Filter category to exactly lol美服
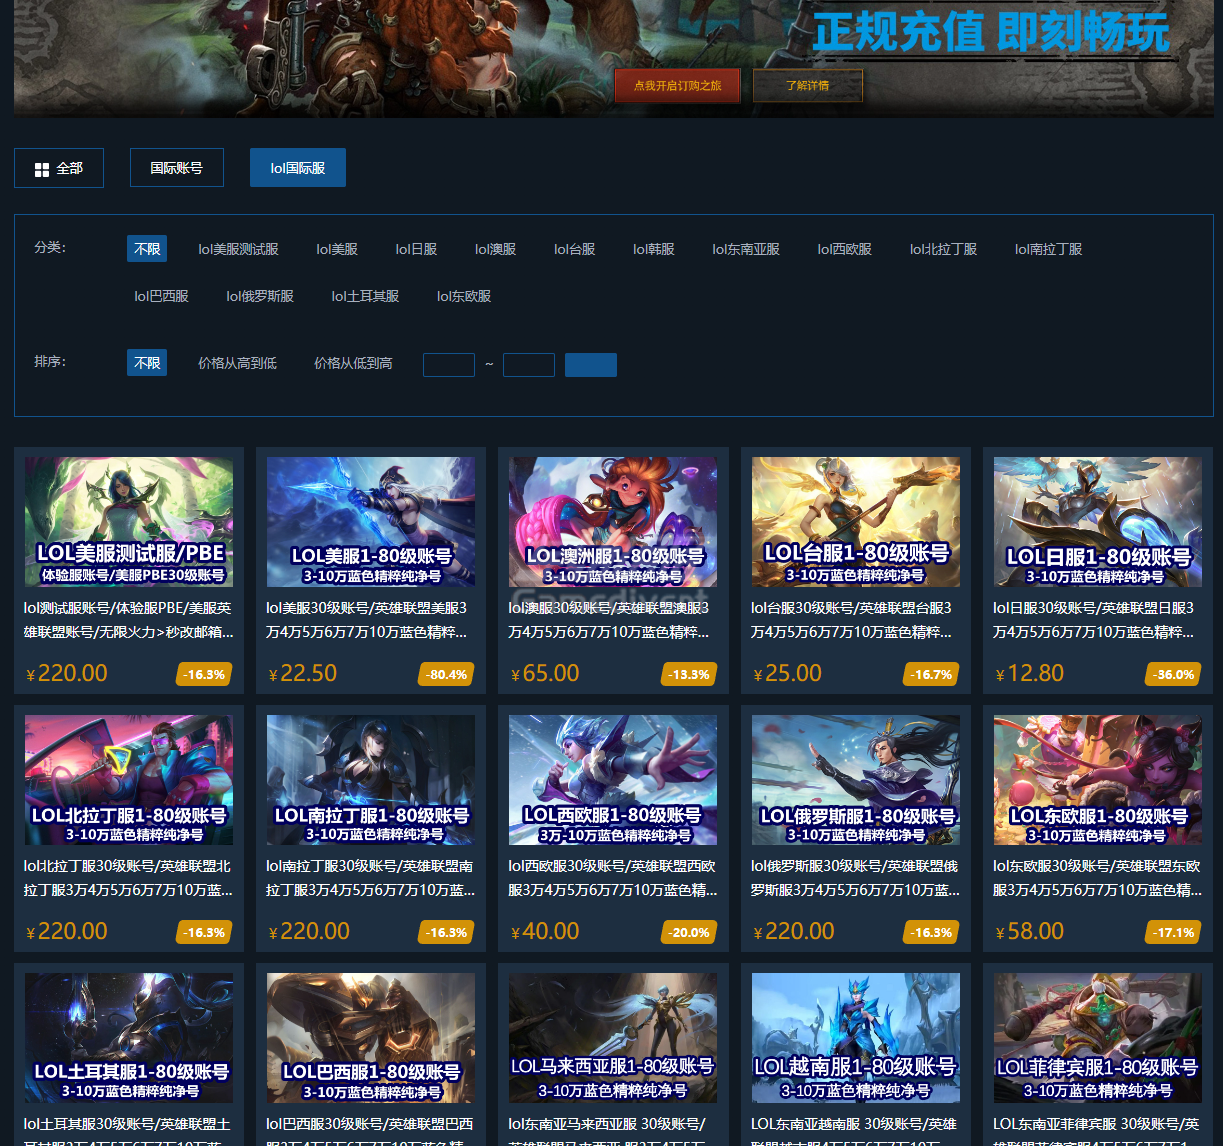This screenshot has width=1223, height=1146. [337, 249]
